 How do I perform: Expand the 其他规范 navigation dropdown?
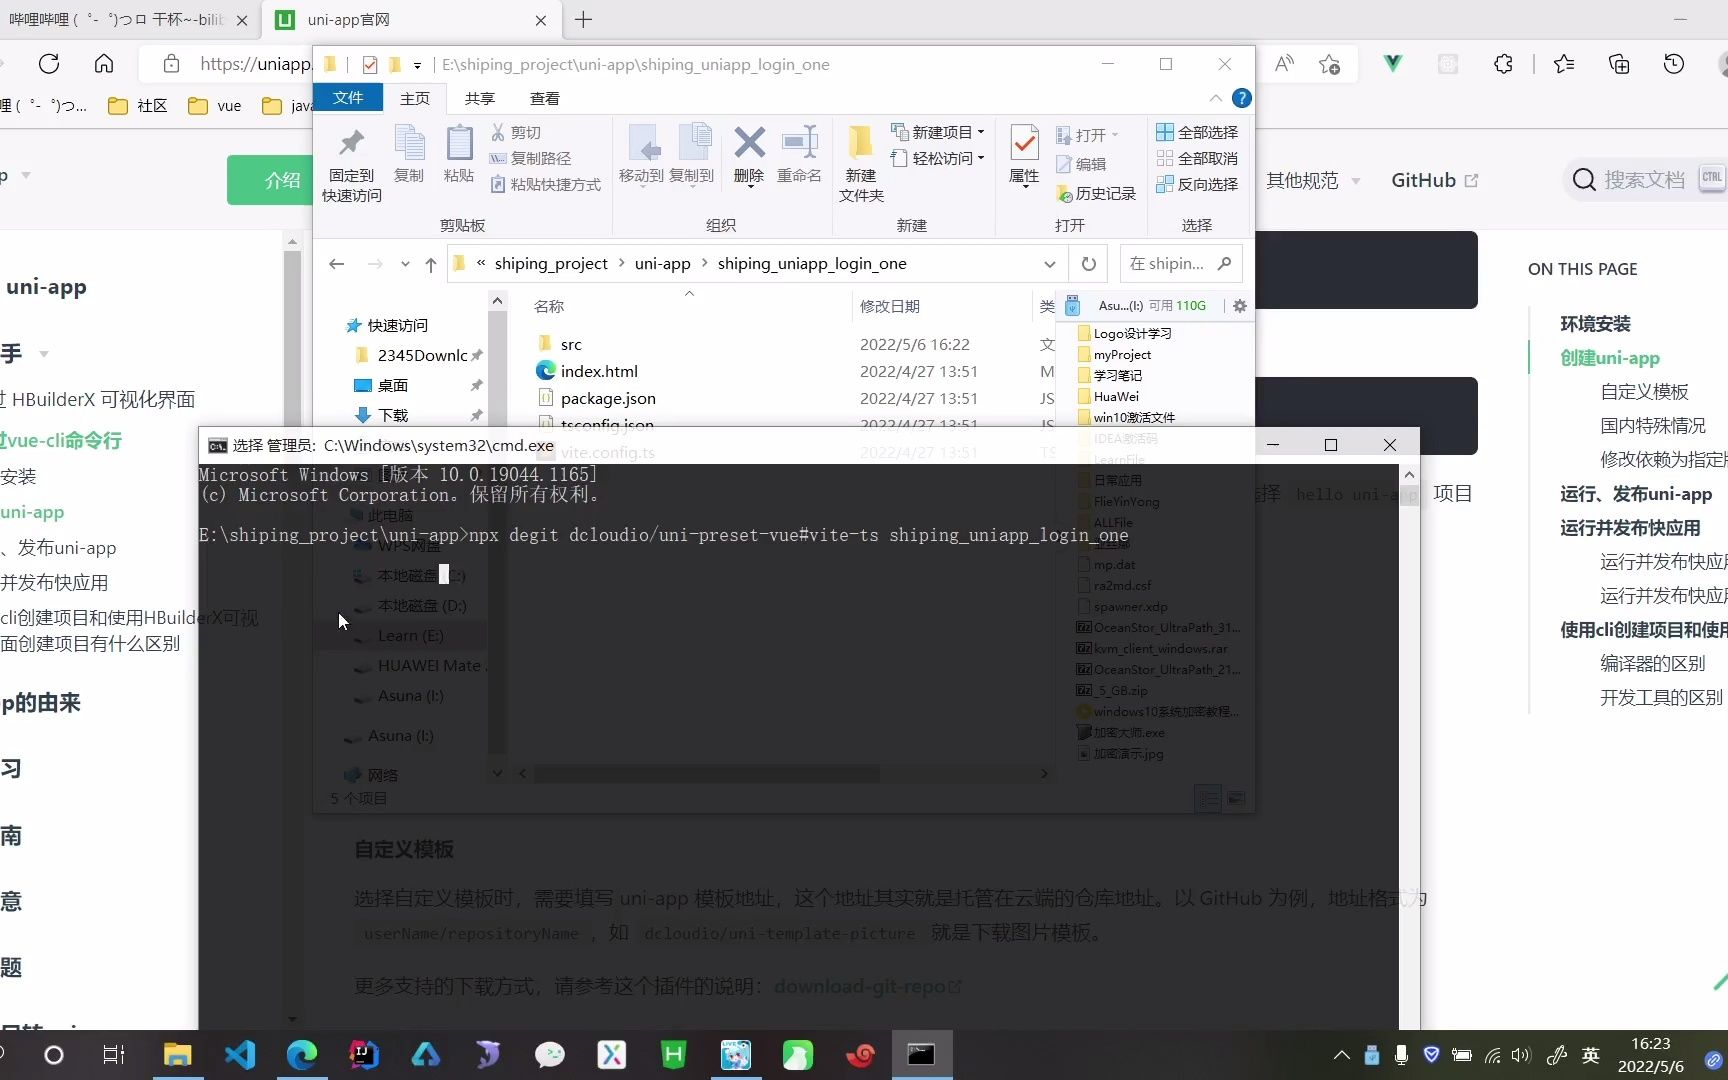pos(1311,180)
